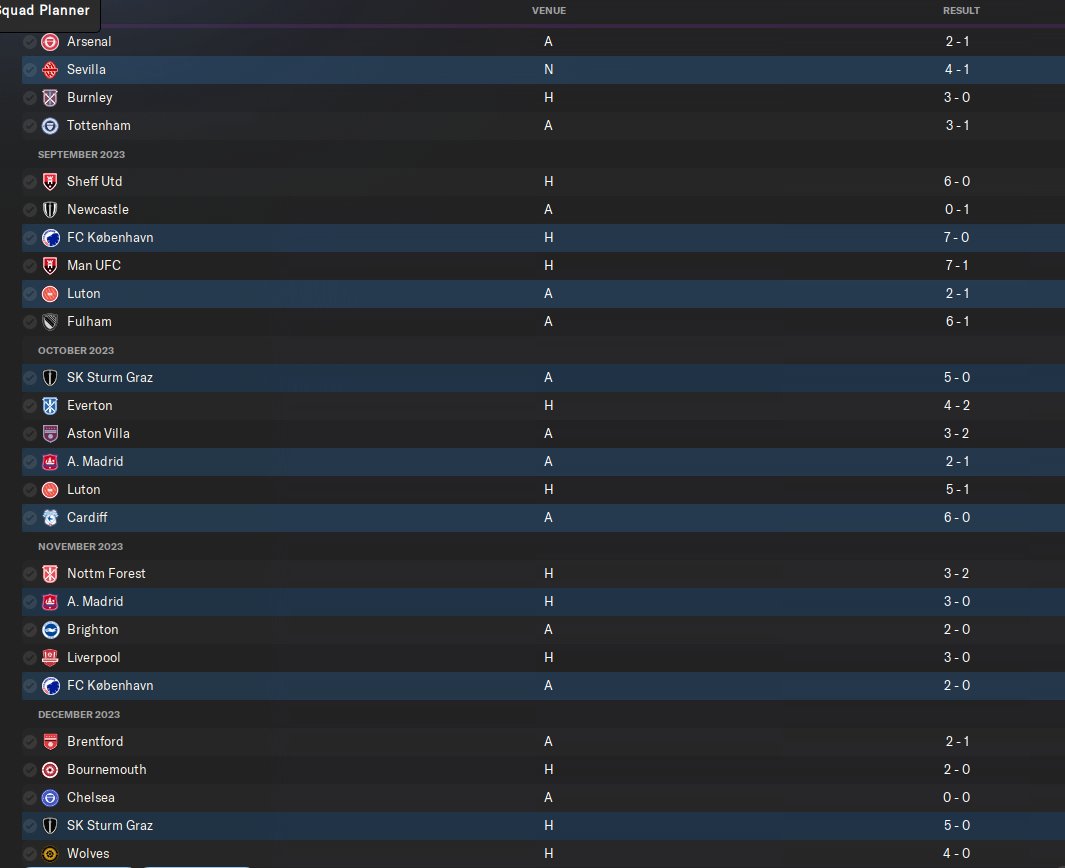Click the Everton club crest

(x=50, y=405)
